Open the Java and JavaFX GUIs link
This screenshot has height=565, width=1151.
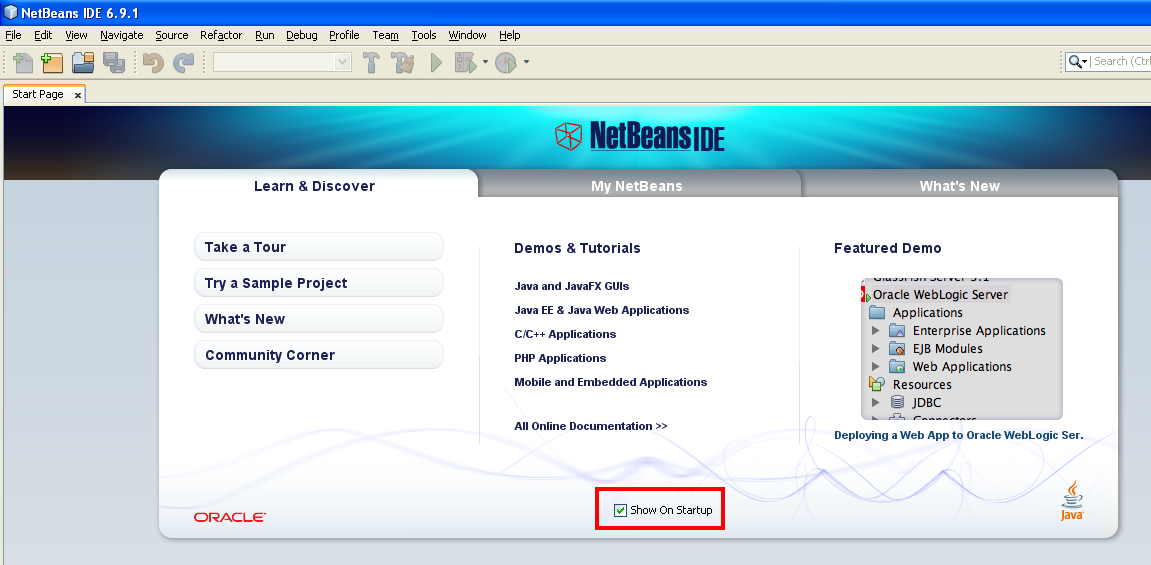pos(572,286)
